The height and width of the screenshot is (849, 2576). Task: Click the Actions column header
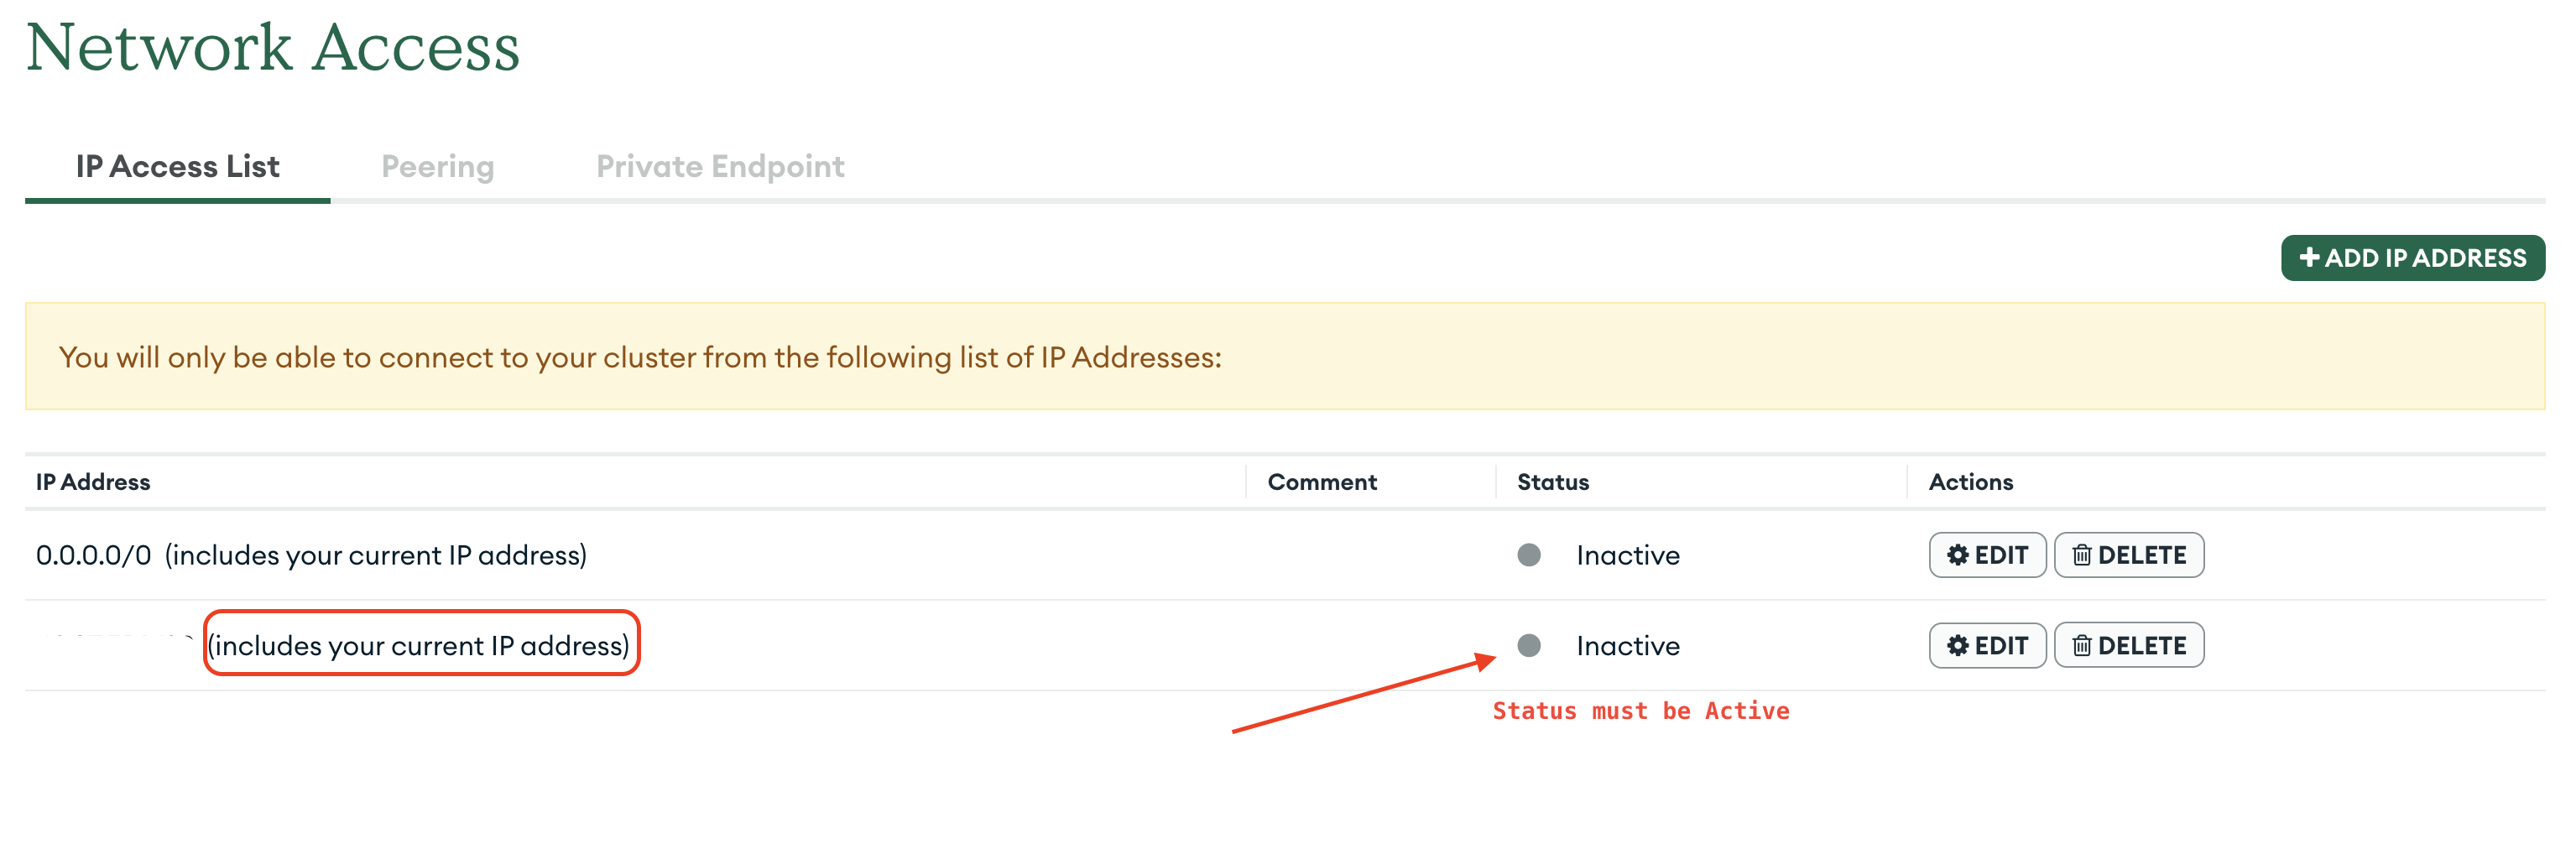[x=1970, y=482]
